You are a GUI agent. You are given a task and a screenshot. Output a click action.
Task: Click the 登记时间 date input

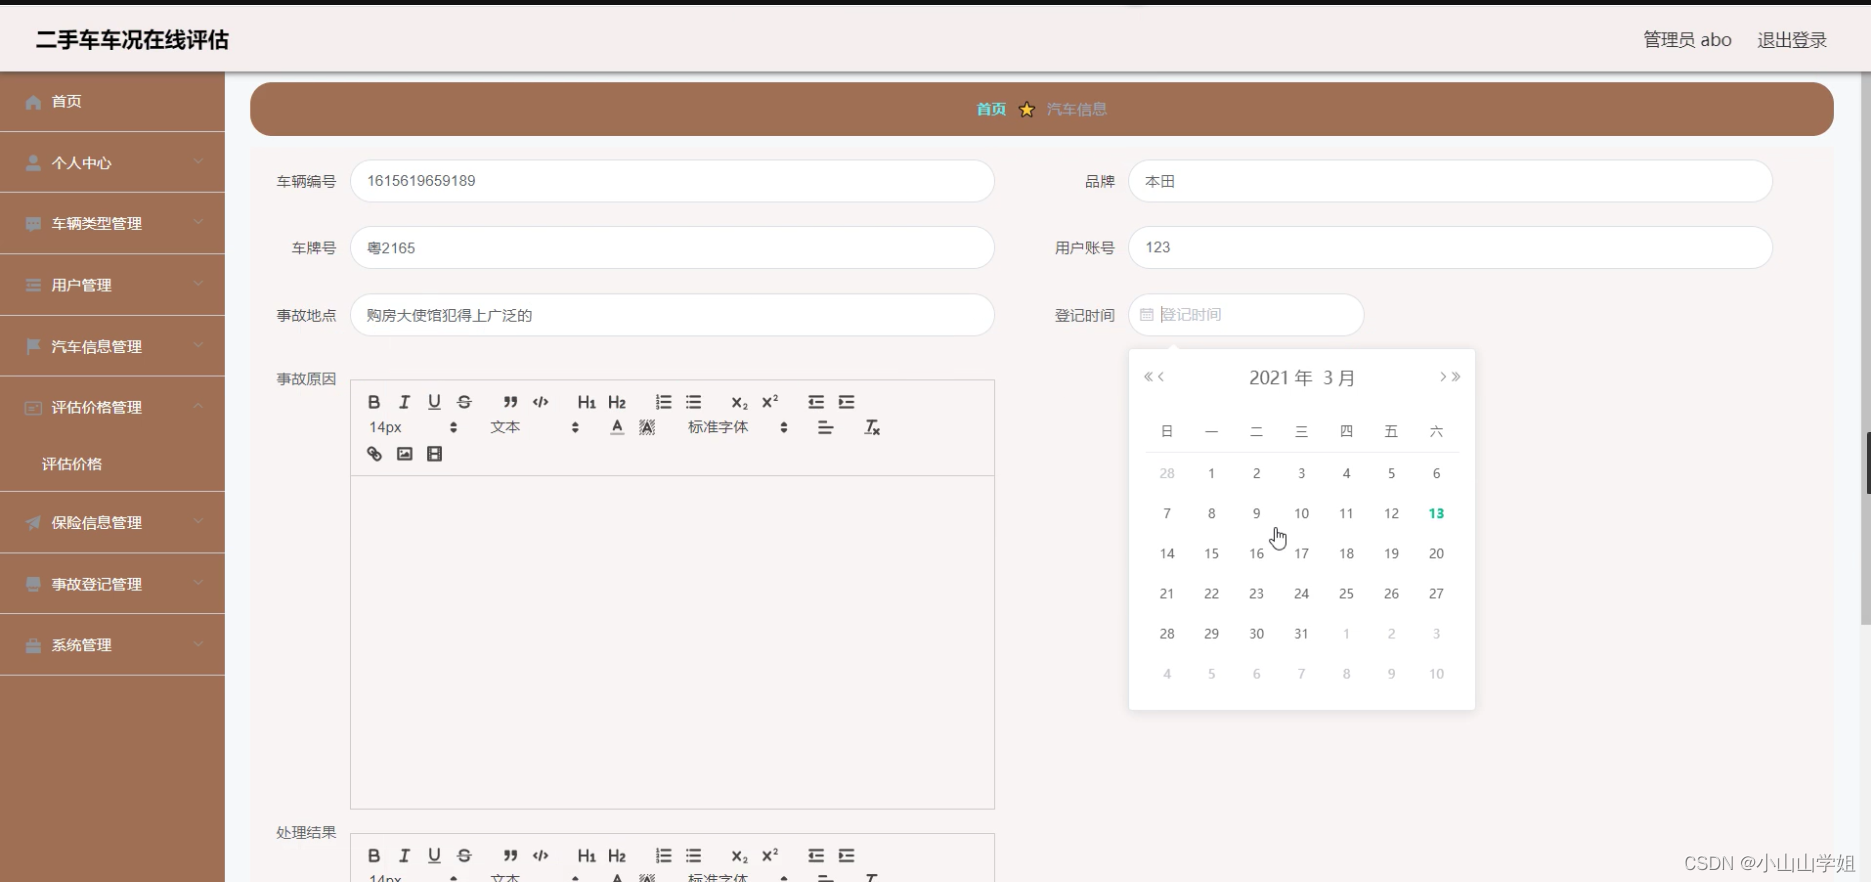[1246, 315]
